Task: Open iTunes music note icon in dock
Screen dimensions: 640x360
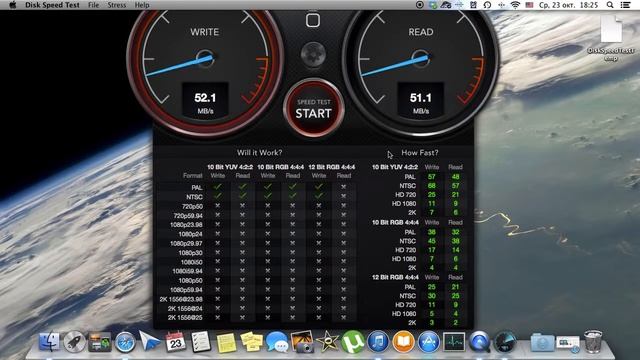Action: [x=378, y=342]
